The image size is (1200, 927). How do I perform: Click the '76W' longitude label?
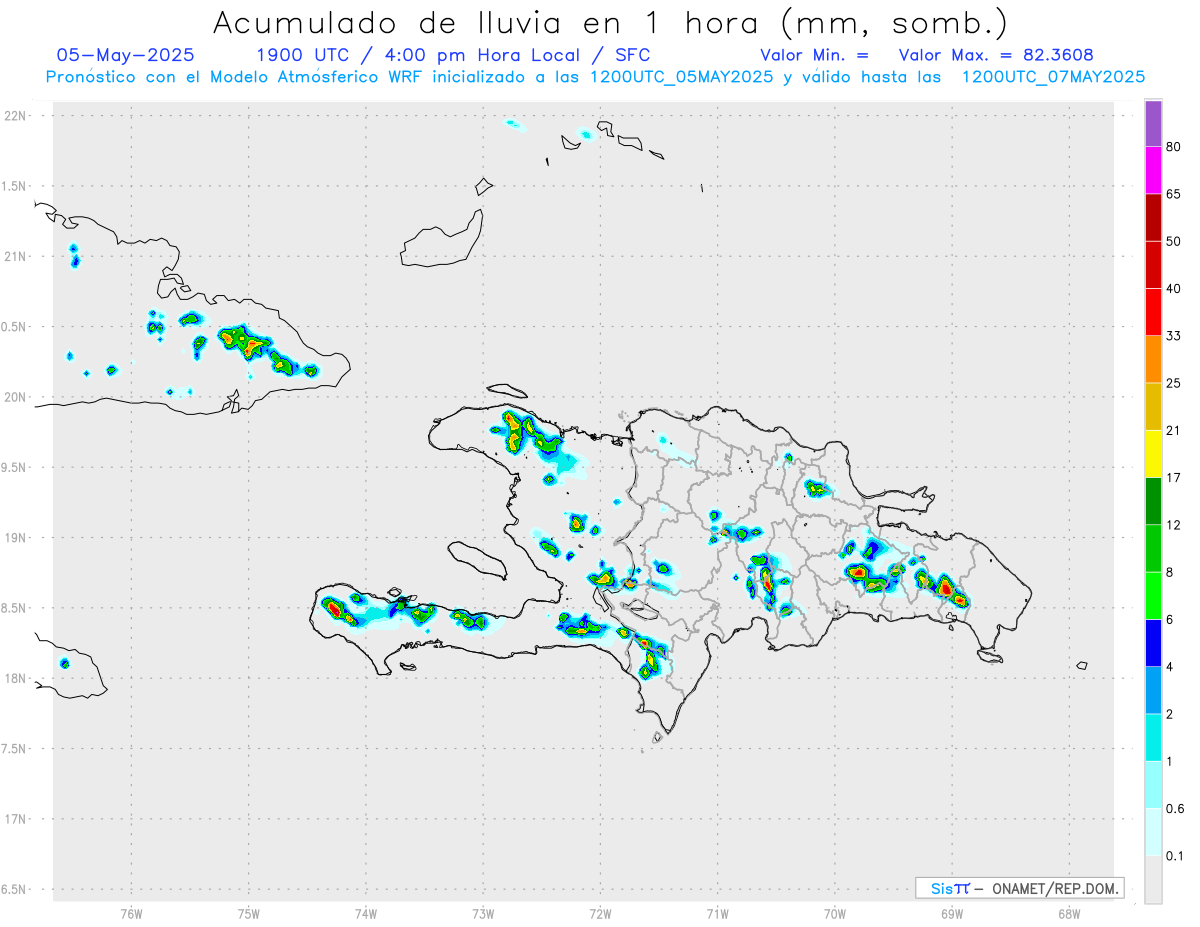[131, 913]
